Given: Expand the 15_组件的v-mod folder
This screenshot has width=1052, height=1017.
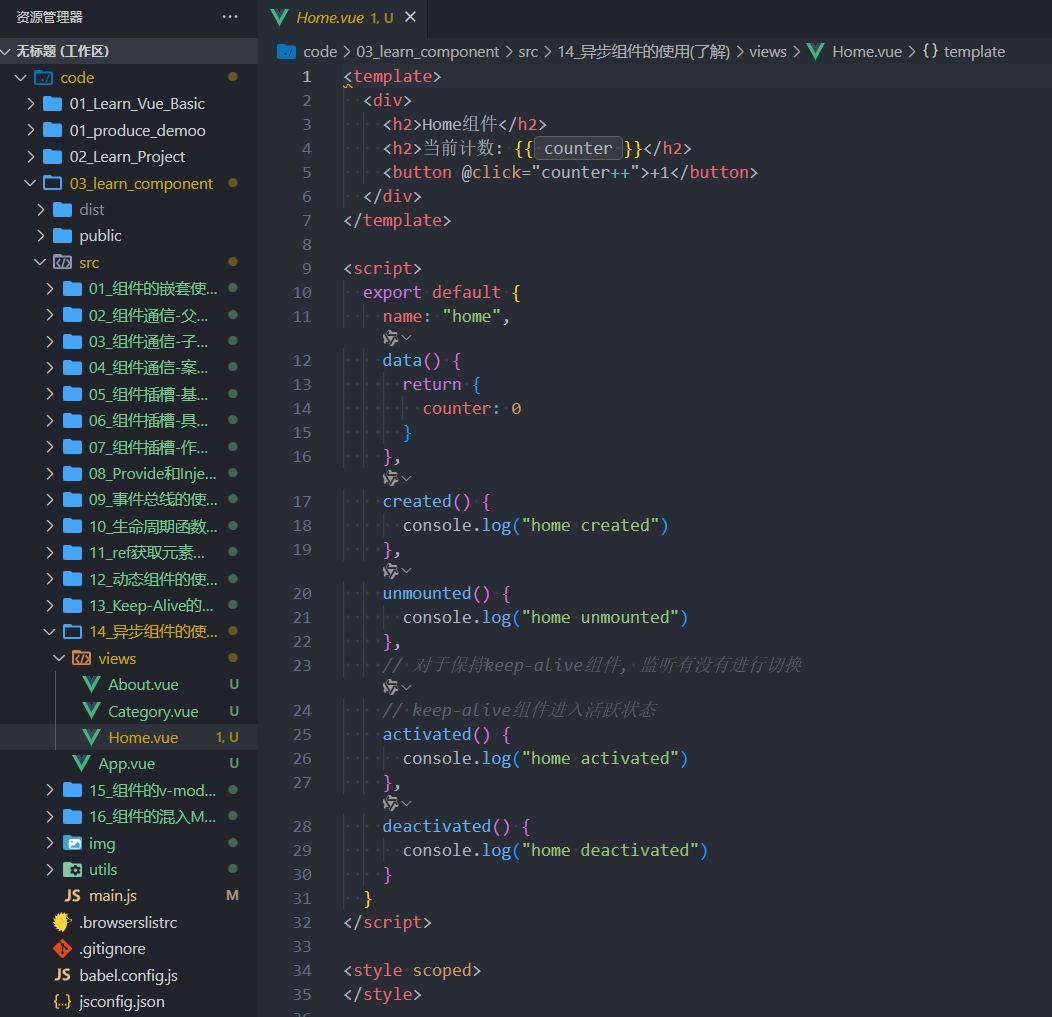Looking at the screenshot, I should (50, 790).
